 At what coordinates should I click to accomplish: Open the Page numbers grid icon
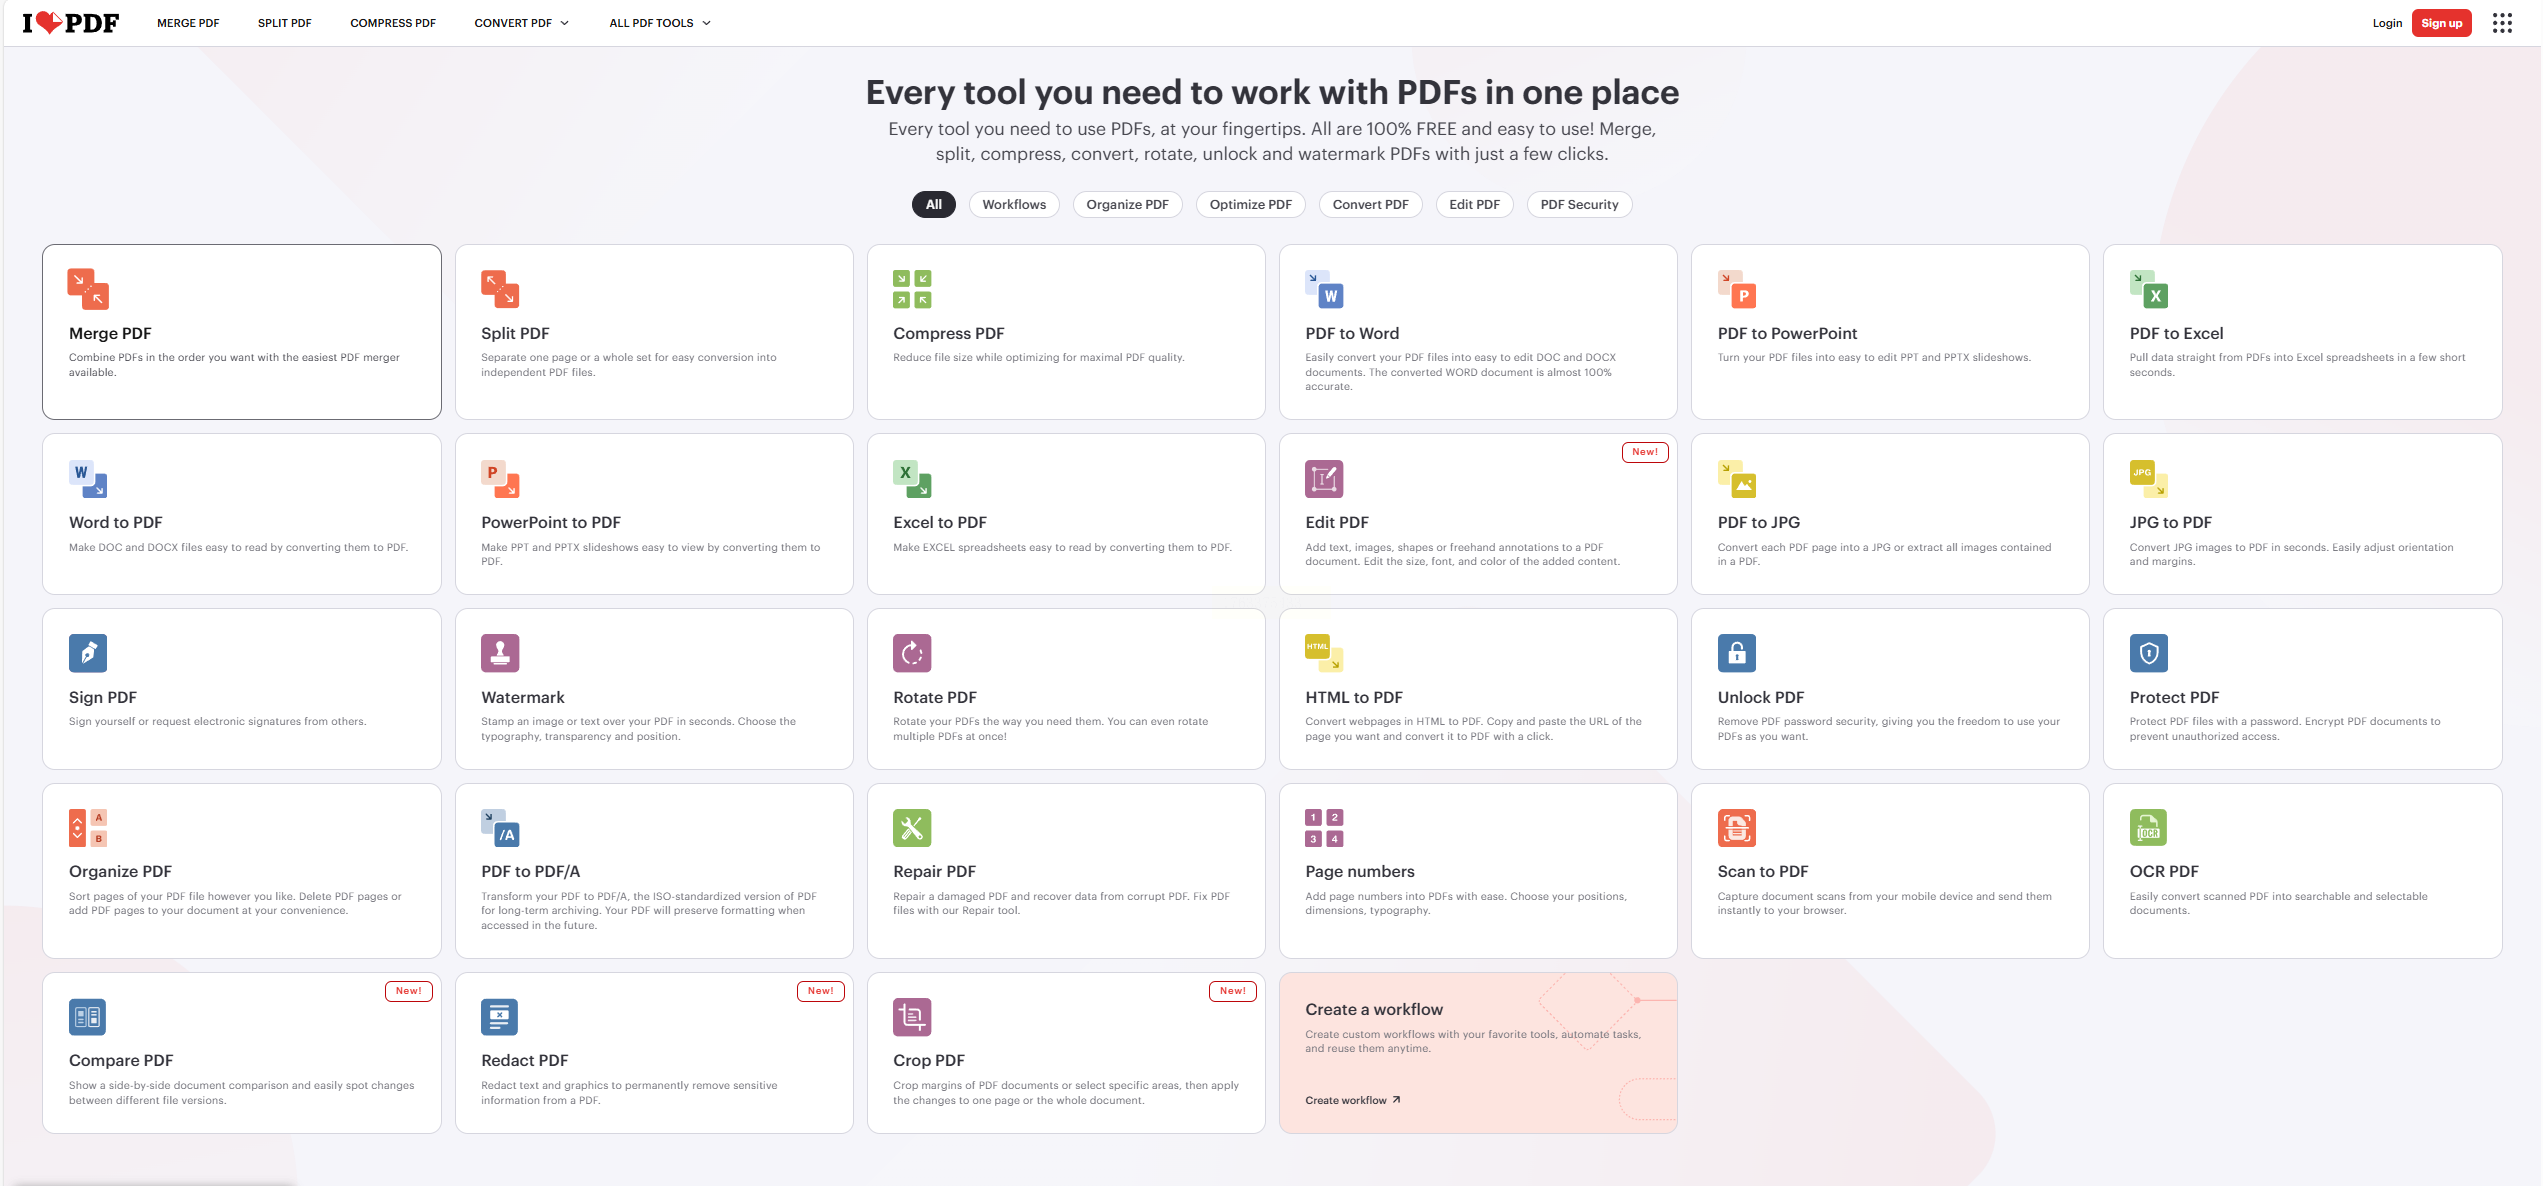[x=1323, y=828]
